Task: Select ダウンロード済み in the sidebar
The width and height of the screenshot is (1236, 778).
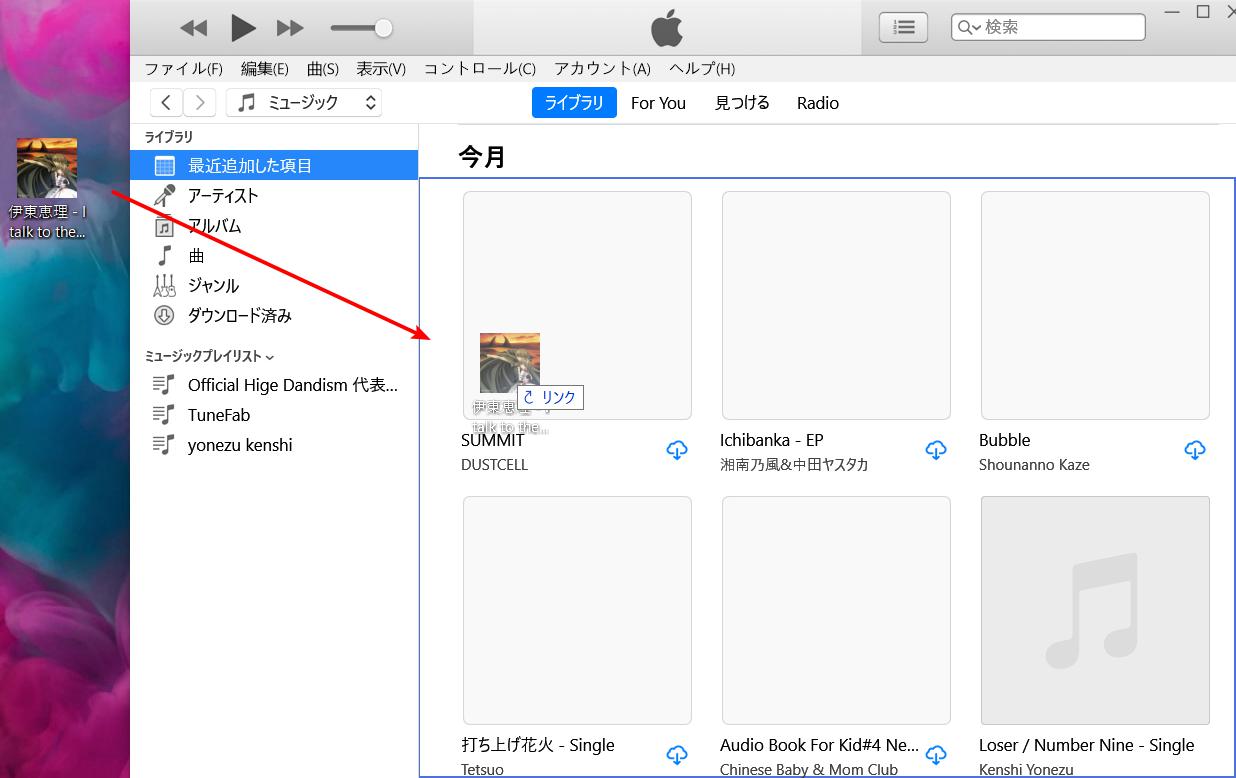Action: point(274,316)
